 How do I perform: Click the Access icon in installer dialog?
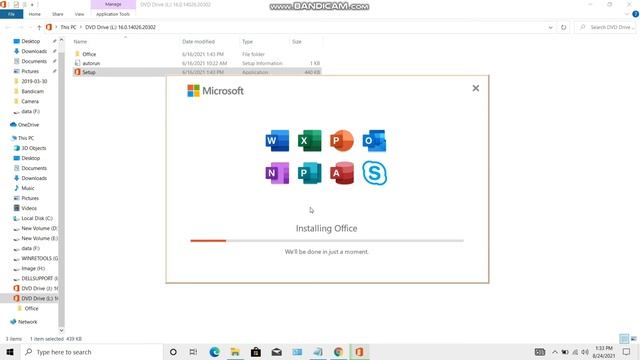coord(342,173)
